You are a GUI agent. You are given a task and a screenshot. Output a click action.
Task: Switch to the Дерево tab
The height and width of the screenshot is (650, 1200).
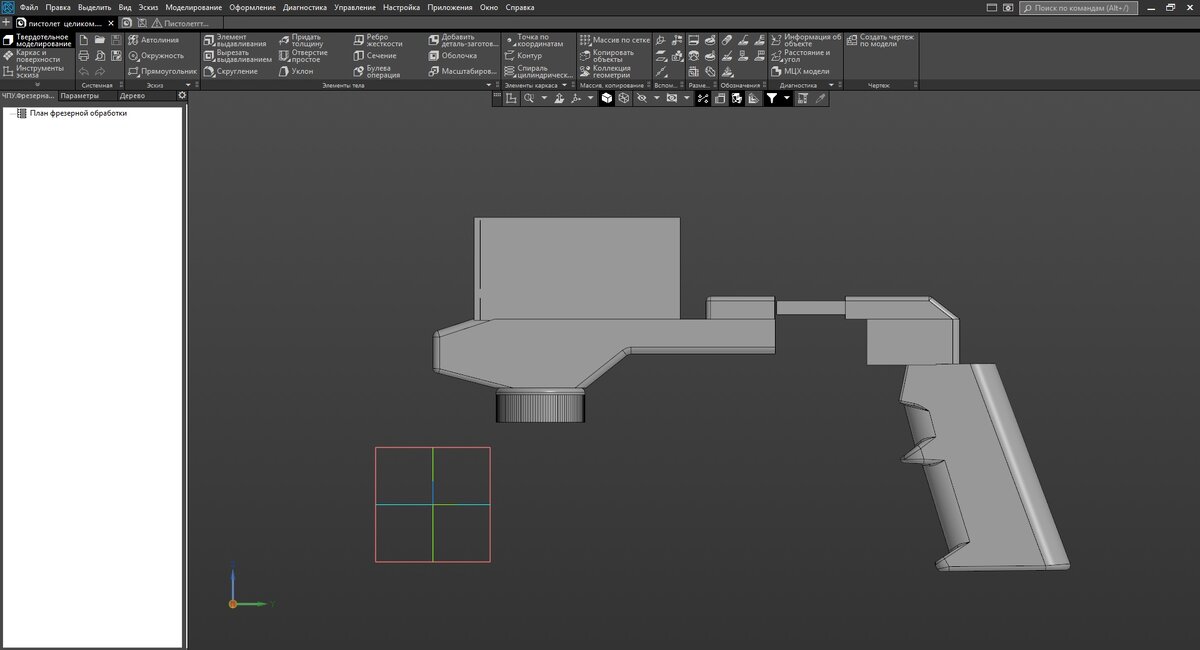(x=132, y=96)
